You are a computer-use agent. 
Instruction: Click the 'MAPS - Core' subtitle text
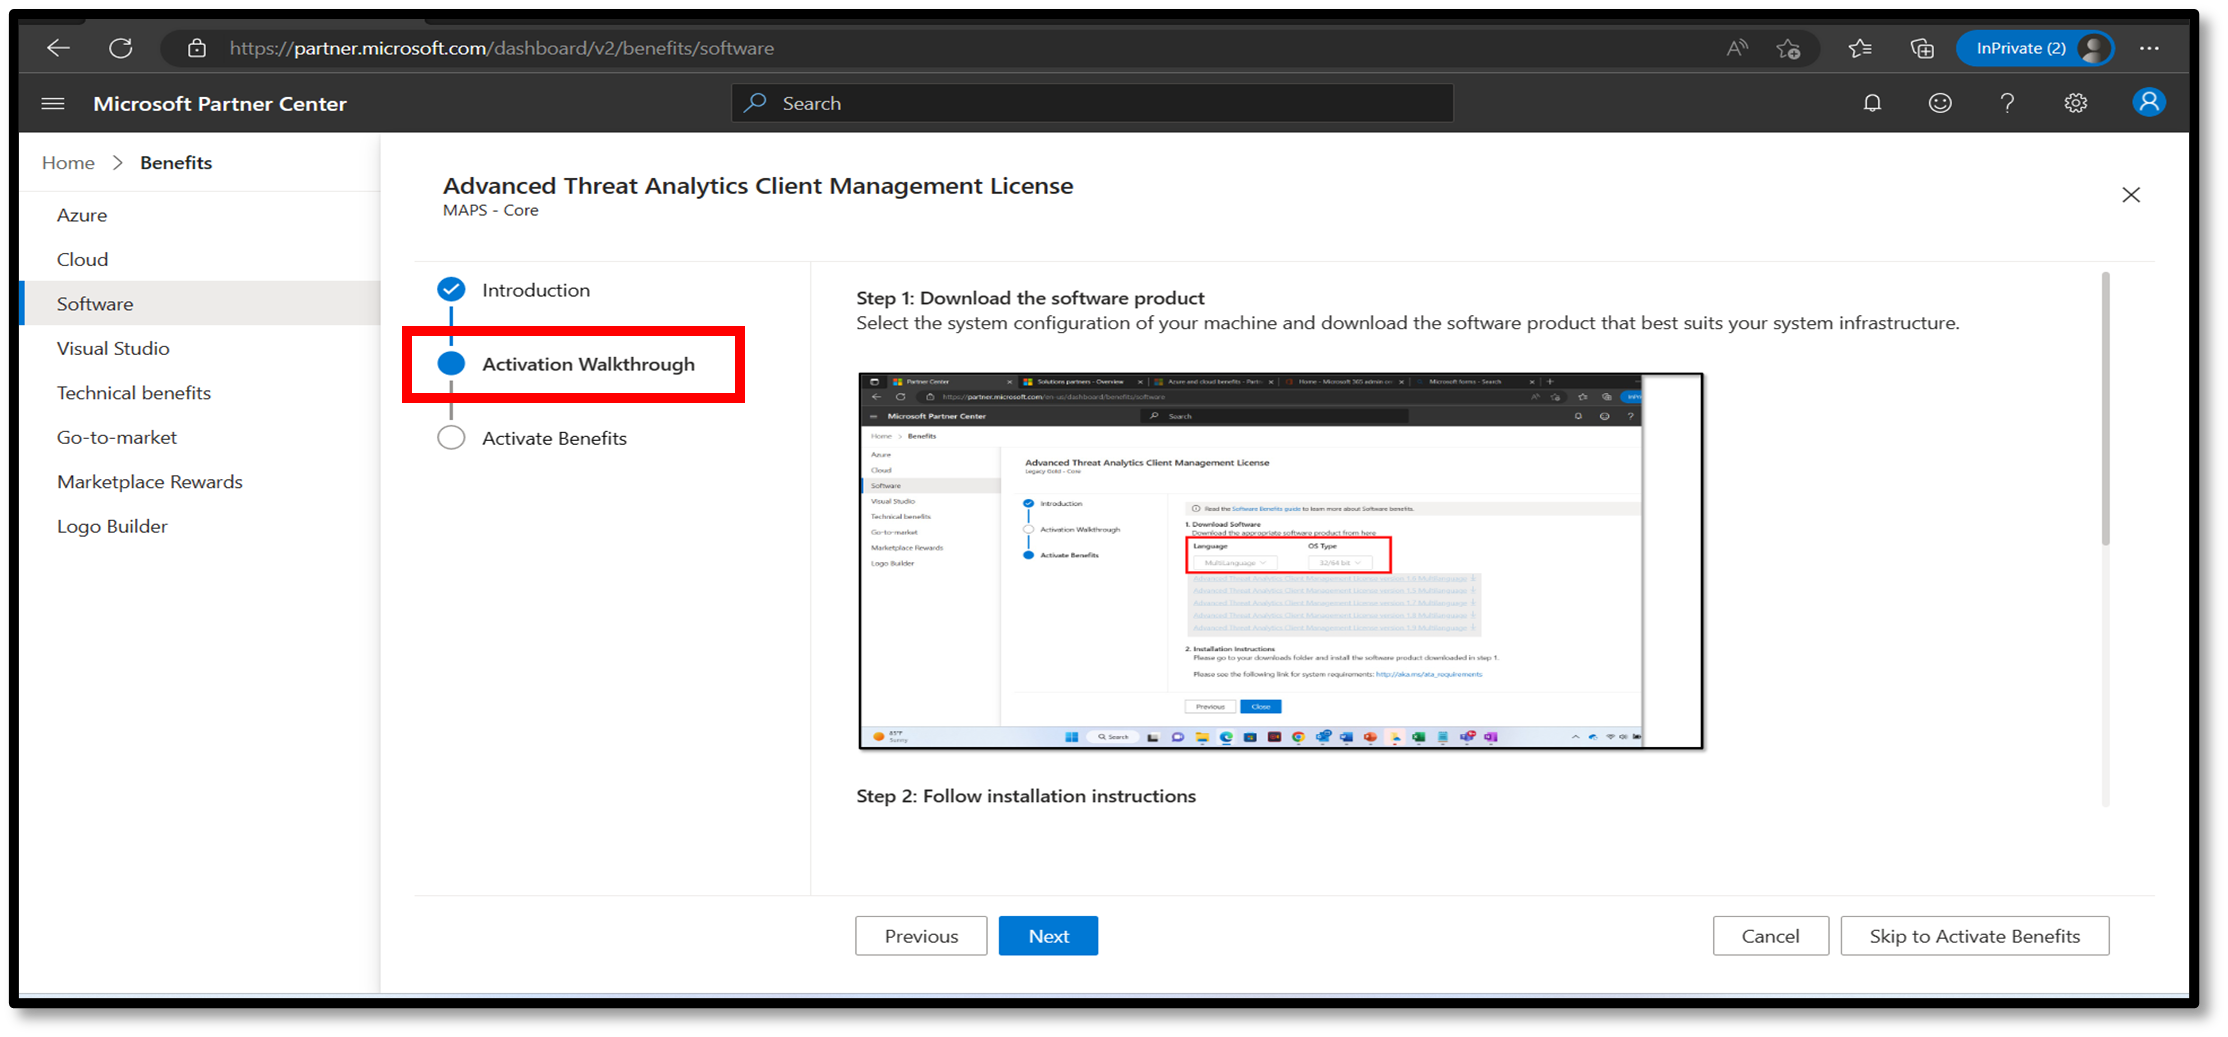coord(491,211)
